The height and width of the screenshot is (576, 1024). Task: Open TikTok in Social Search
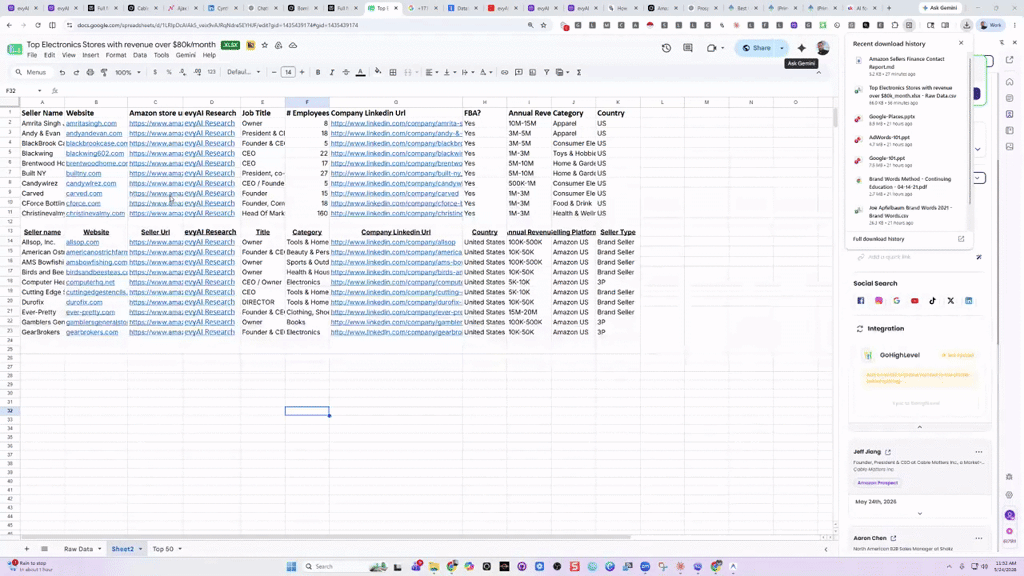[x=933, y=301]
